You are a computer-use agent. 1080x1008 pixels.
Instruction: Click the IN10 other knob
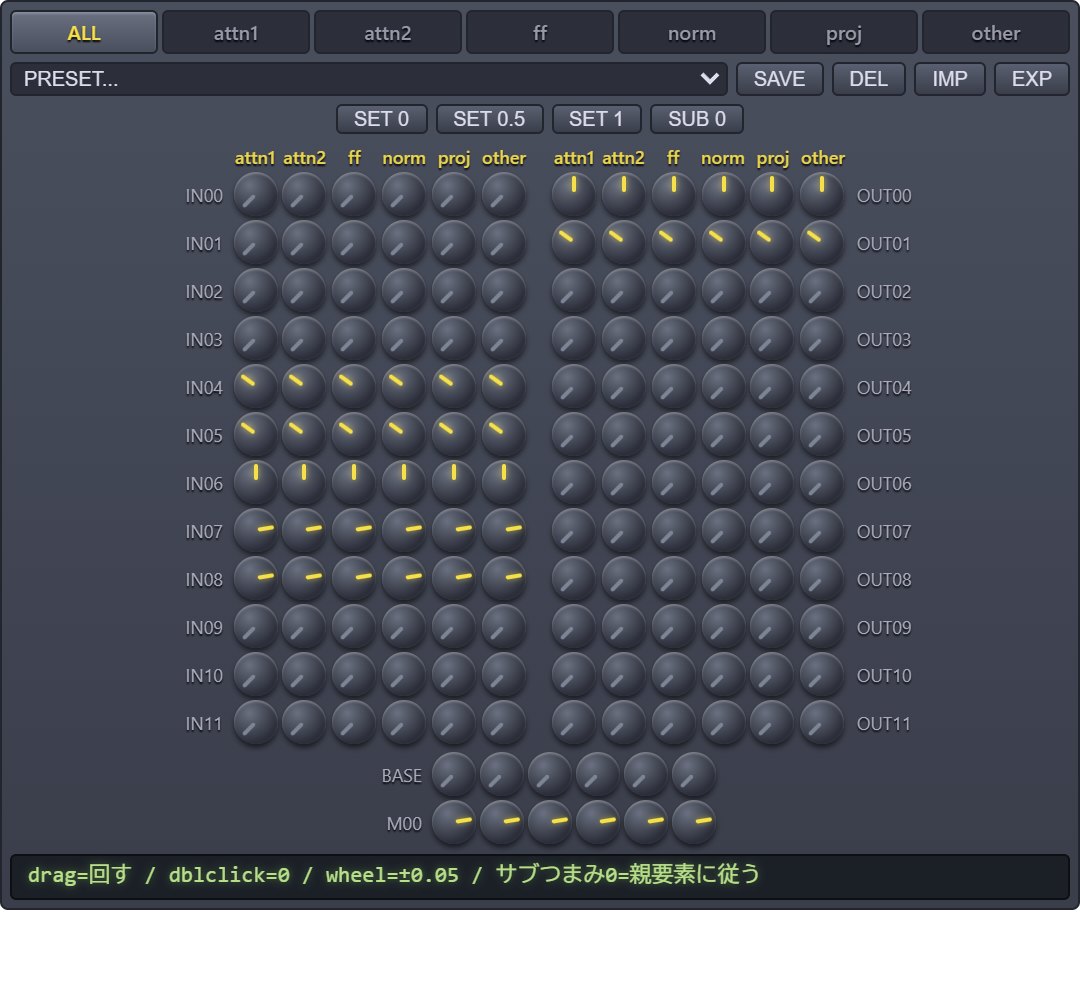pyautogui.click(x=503, y=675)
